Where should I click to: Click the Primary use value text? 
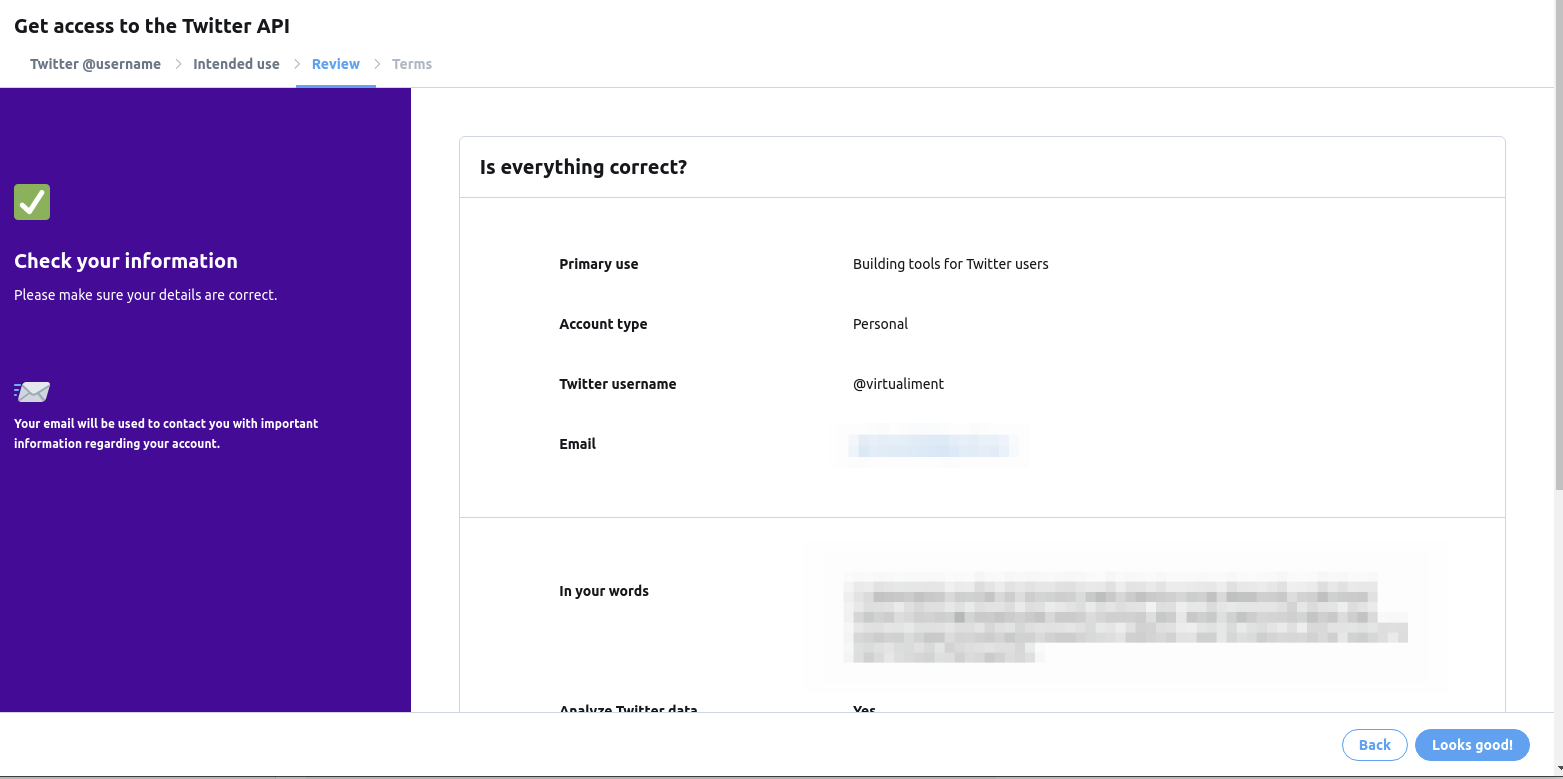coord(950,263)
